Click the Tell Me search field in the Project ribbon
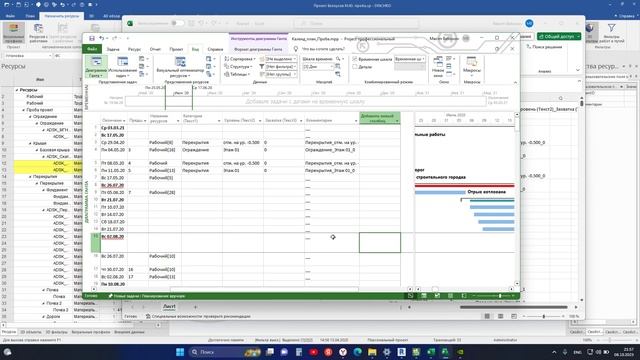640x360 pixels. click(x=323, y=49)
